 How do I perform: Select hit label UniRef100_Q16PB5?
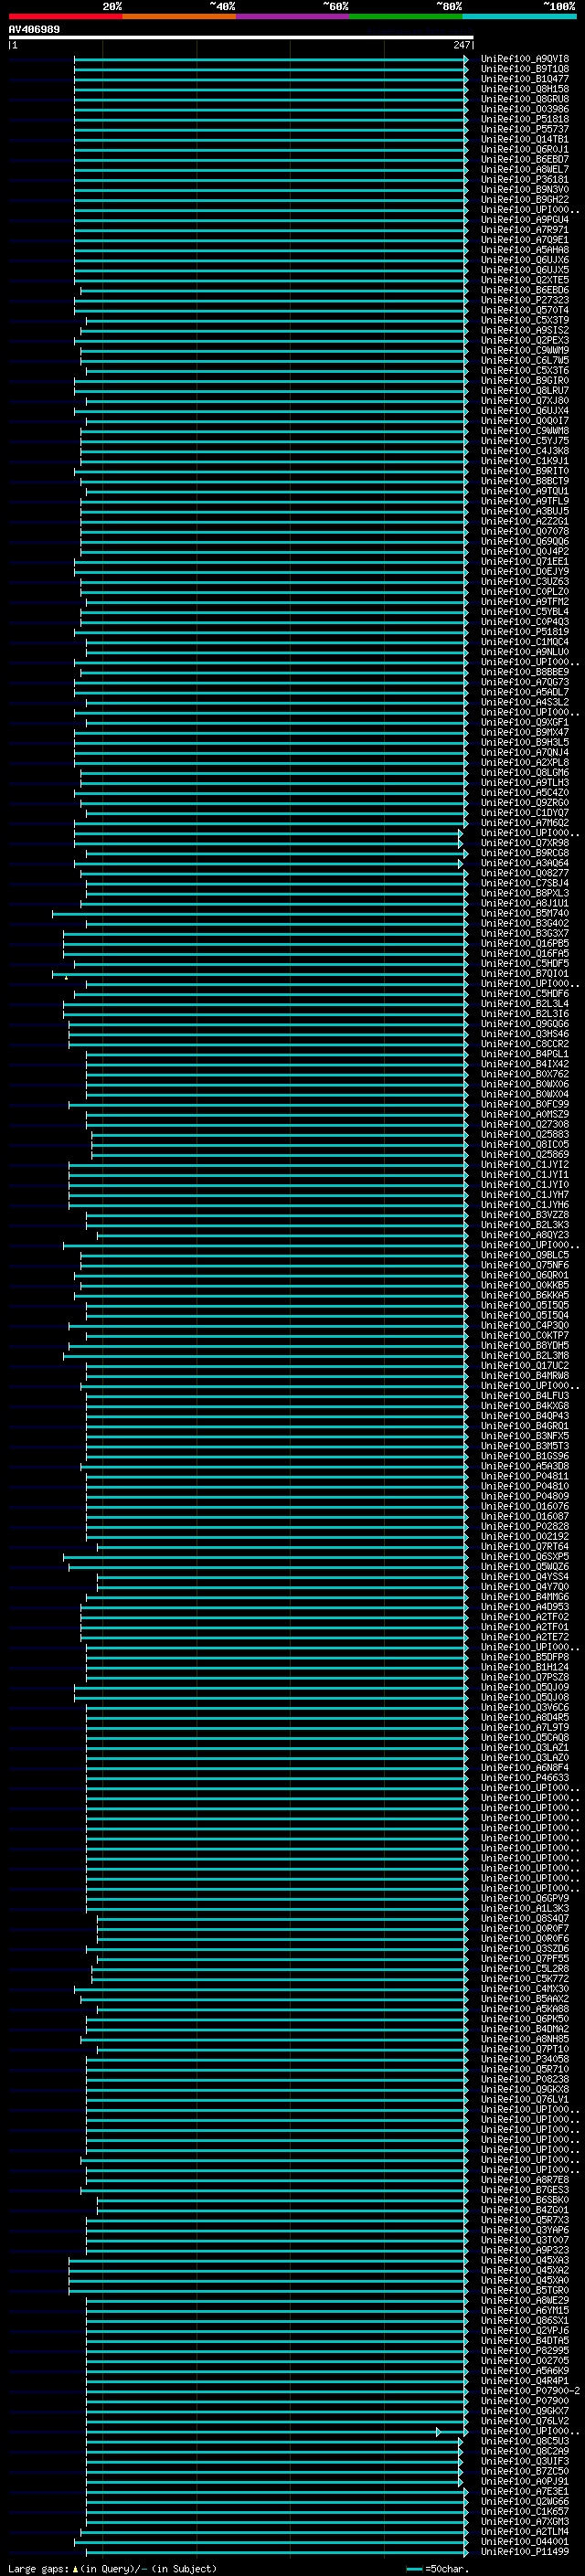point(525,943)
